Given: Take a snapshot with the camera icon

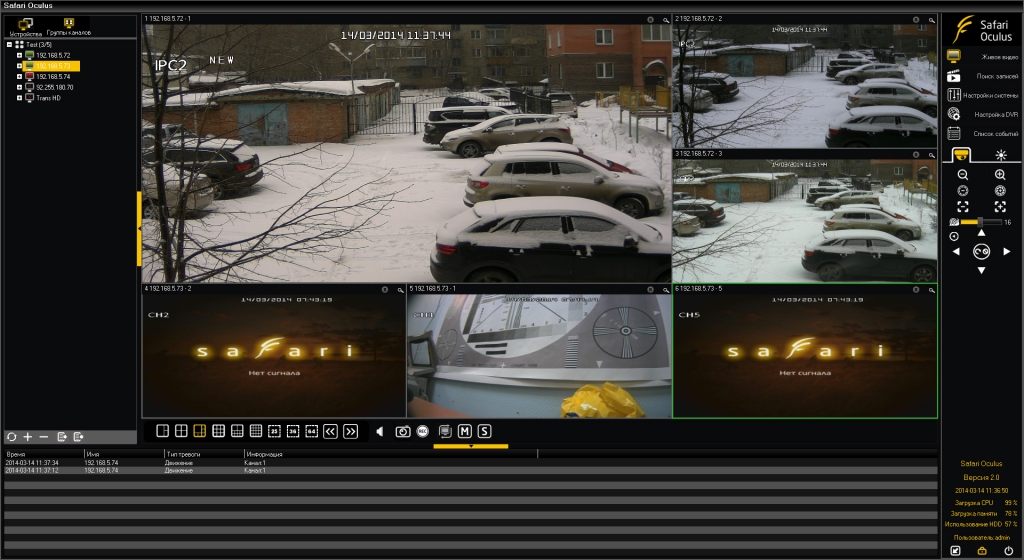Looking at the screenshot, I should [x=403, y=431].
